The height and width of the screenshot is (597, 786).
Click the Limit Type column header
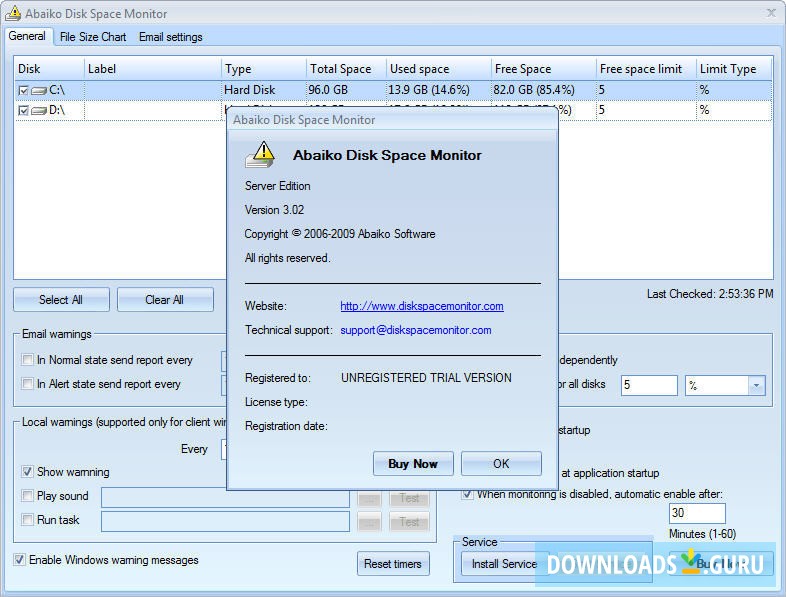[734, 69]
